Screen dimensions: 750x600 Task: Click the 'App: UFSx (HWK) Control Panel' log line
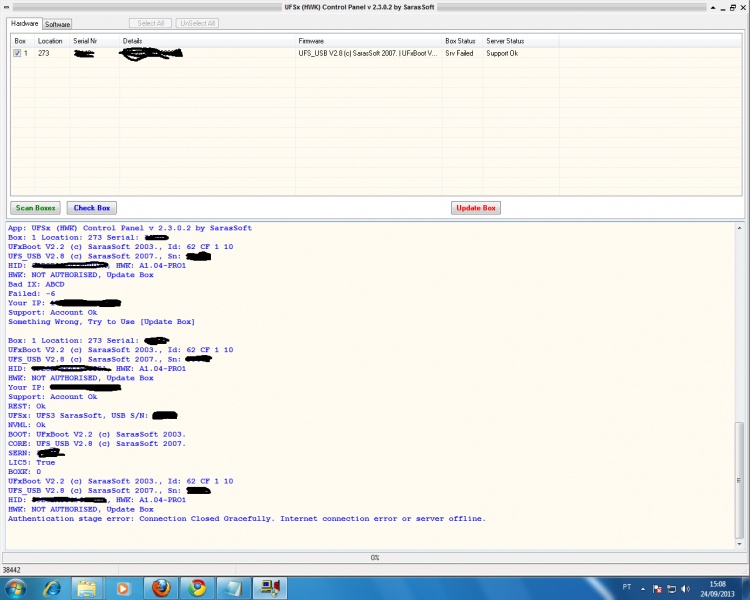(130, 228)
